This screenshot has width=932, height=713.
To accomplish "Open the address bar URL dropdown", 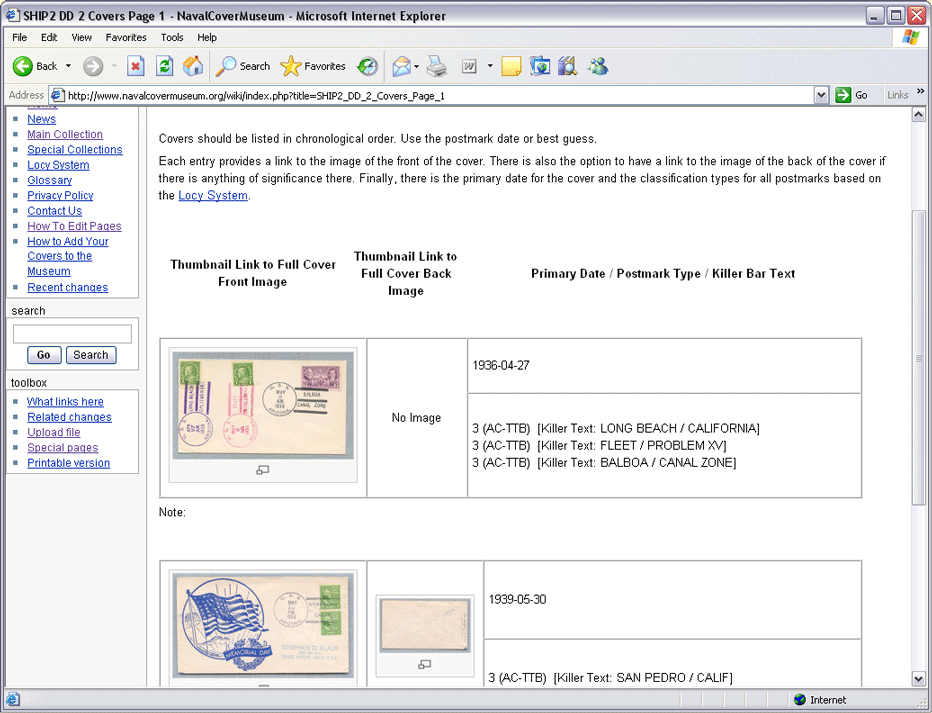I will pyautogui.click(x=821, y=95).
